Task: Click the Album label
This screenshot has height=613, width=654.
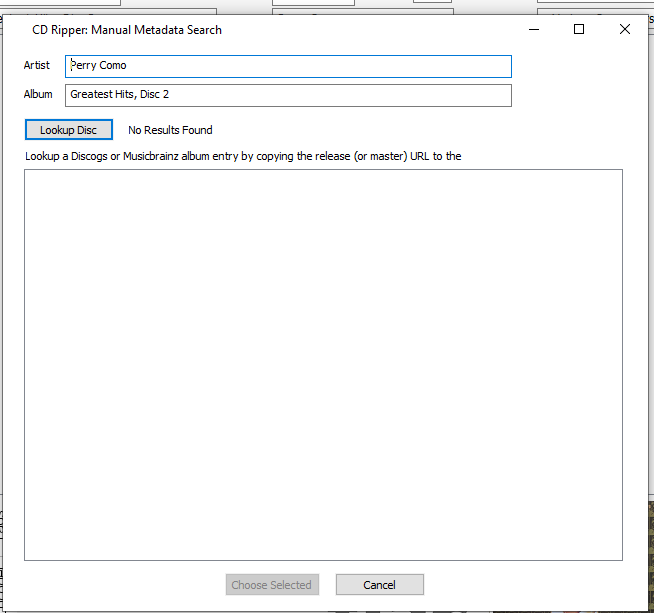Action: (38, 95)
